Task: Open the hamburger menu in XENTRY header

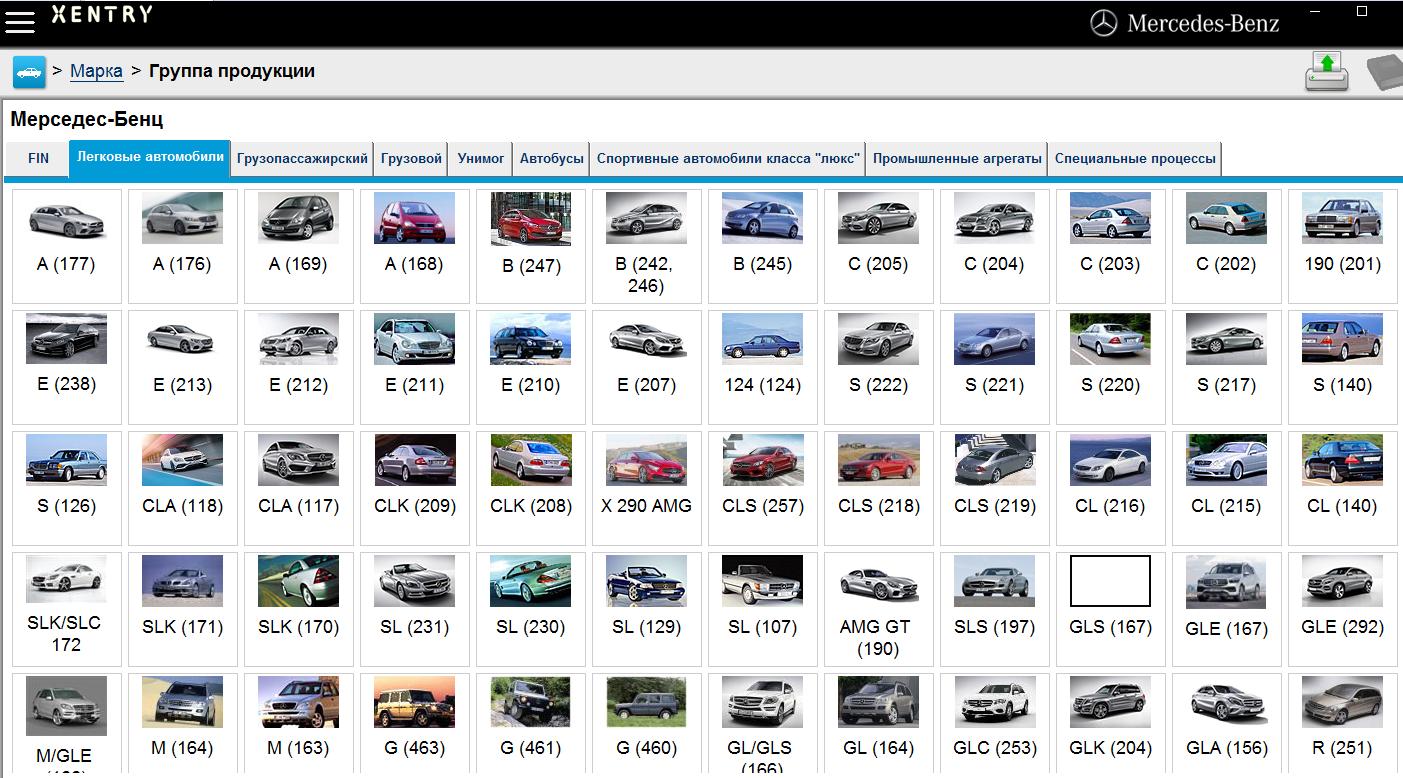Action: point(20,20)
